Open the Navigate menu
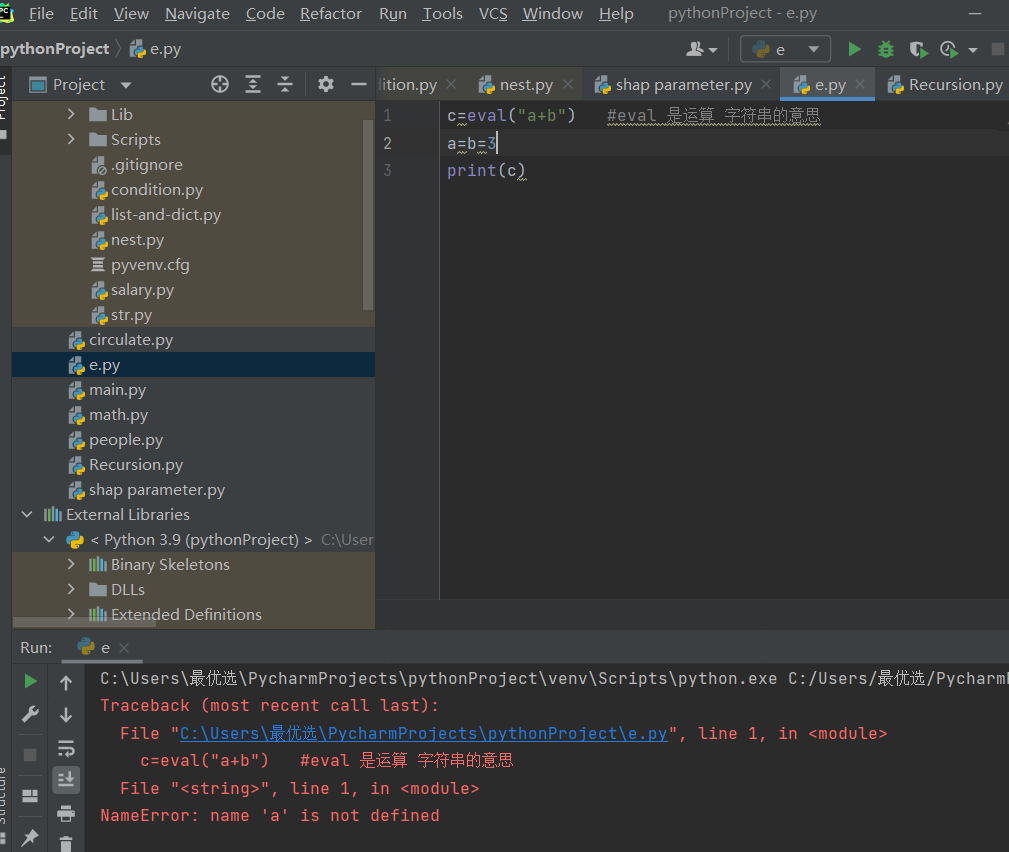 197,14
